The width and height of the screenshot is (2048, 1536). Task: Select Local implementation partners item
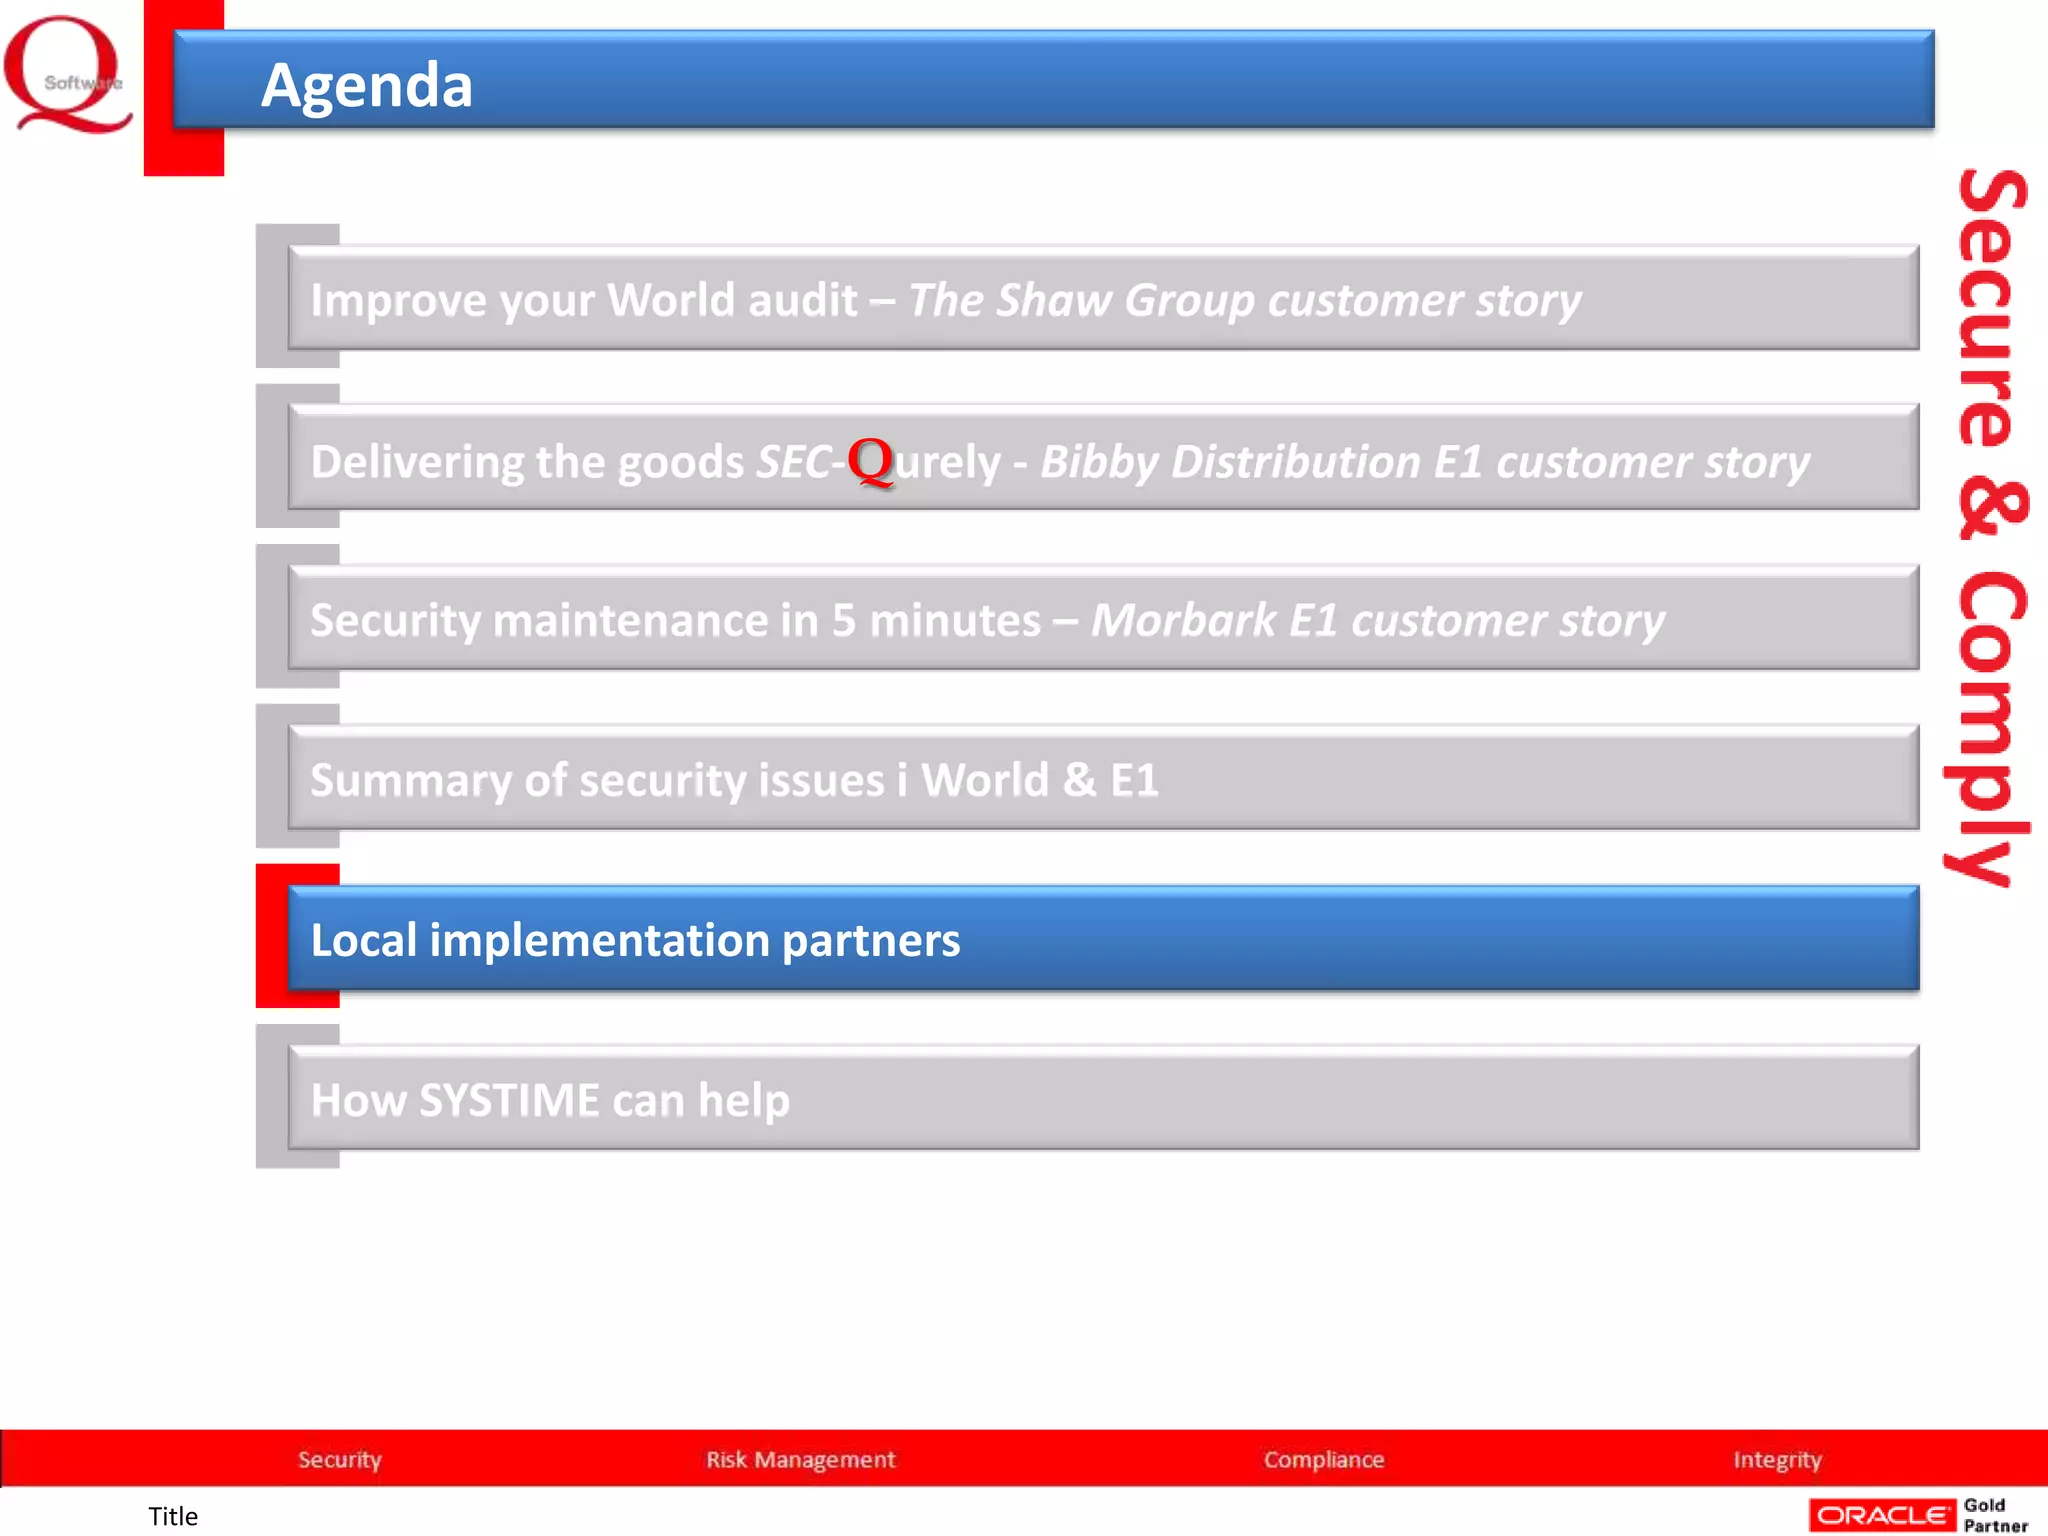click(x=1103, y=938)
